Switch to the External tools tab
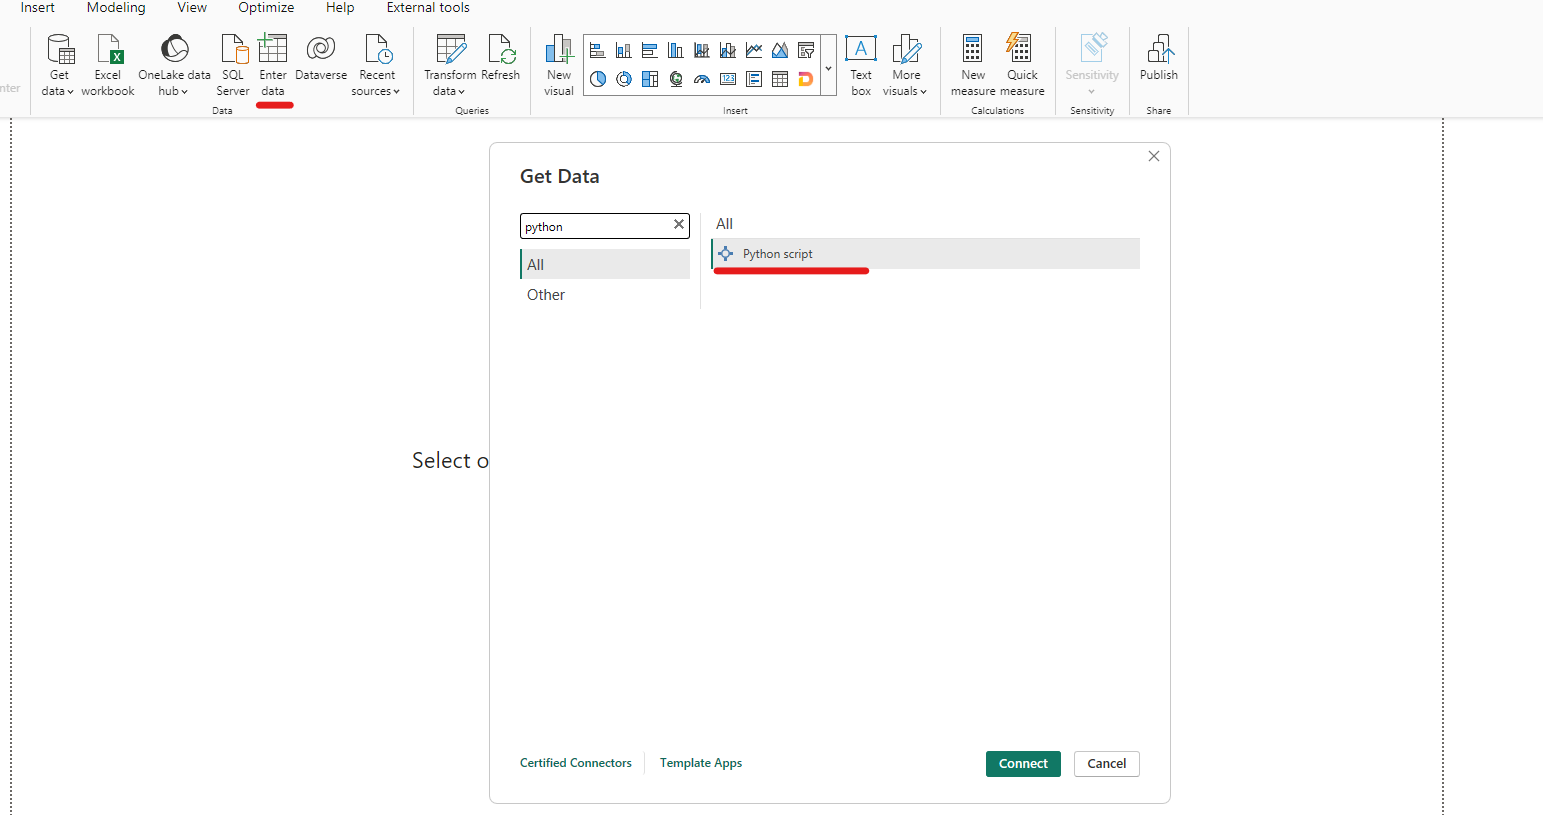1543x815 pixels. tap(428, 8)
